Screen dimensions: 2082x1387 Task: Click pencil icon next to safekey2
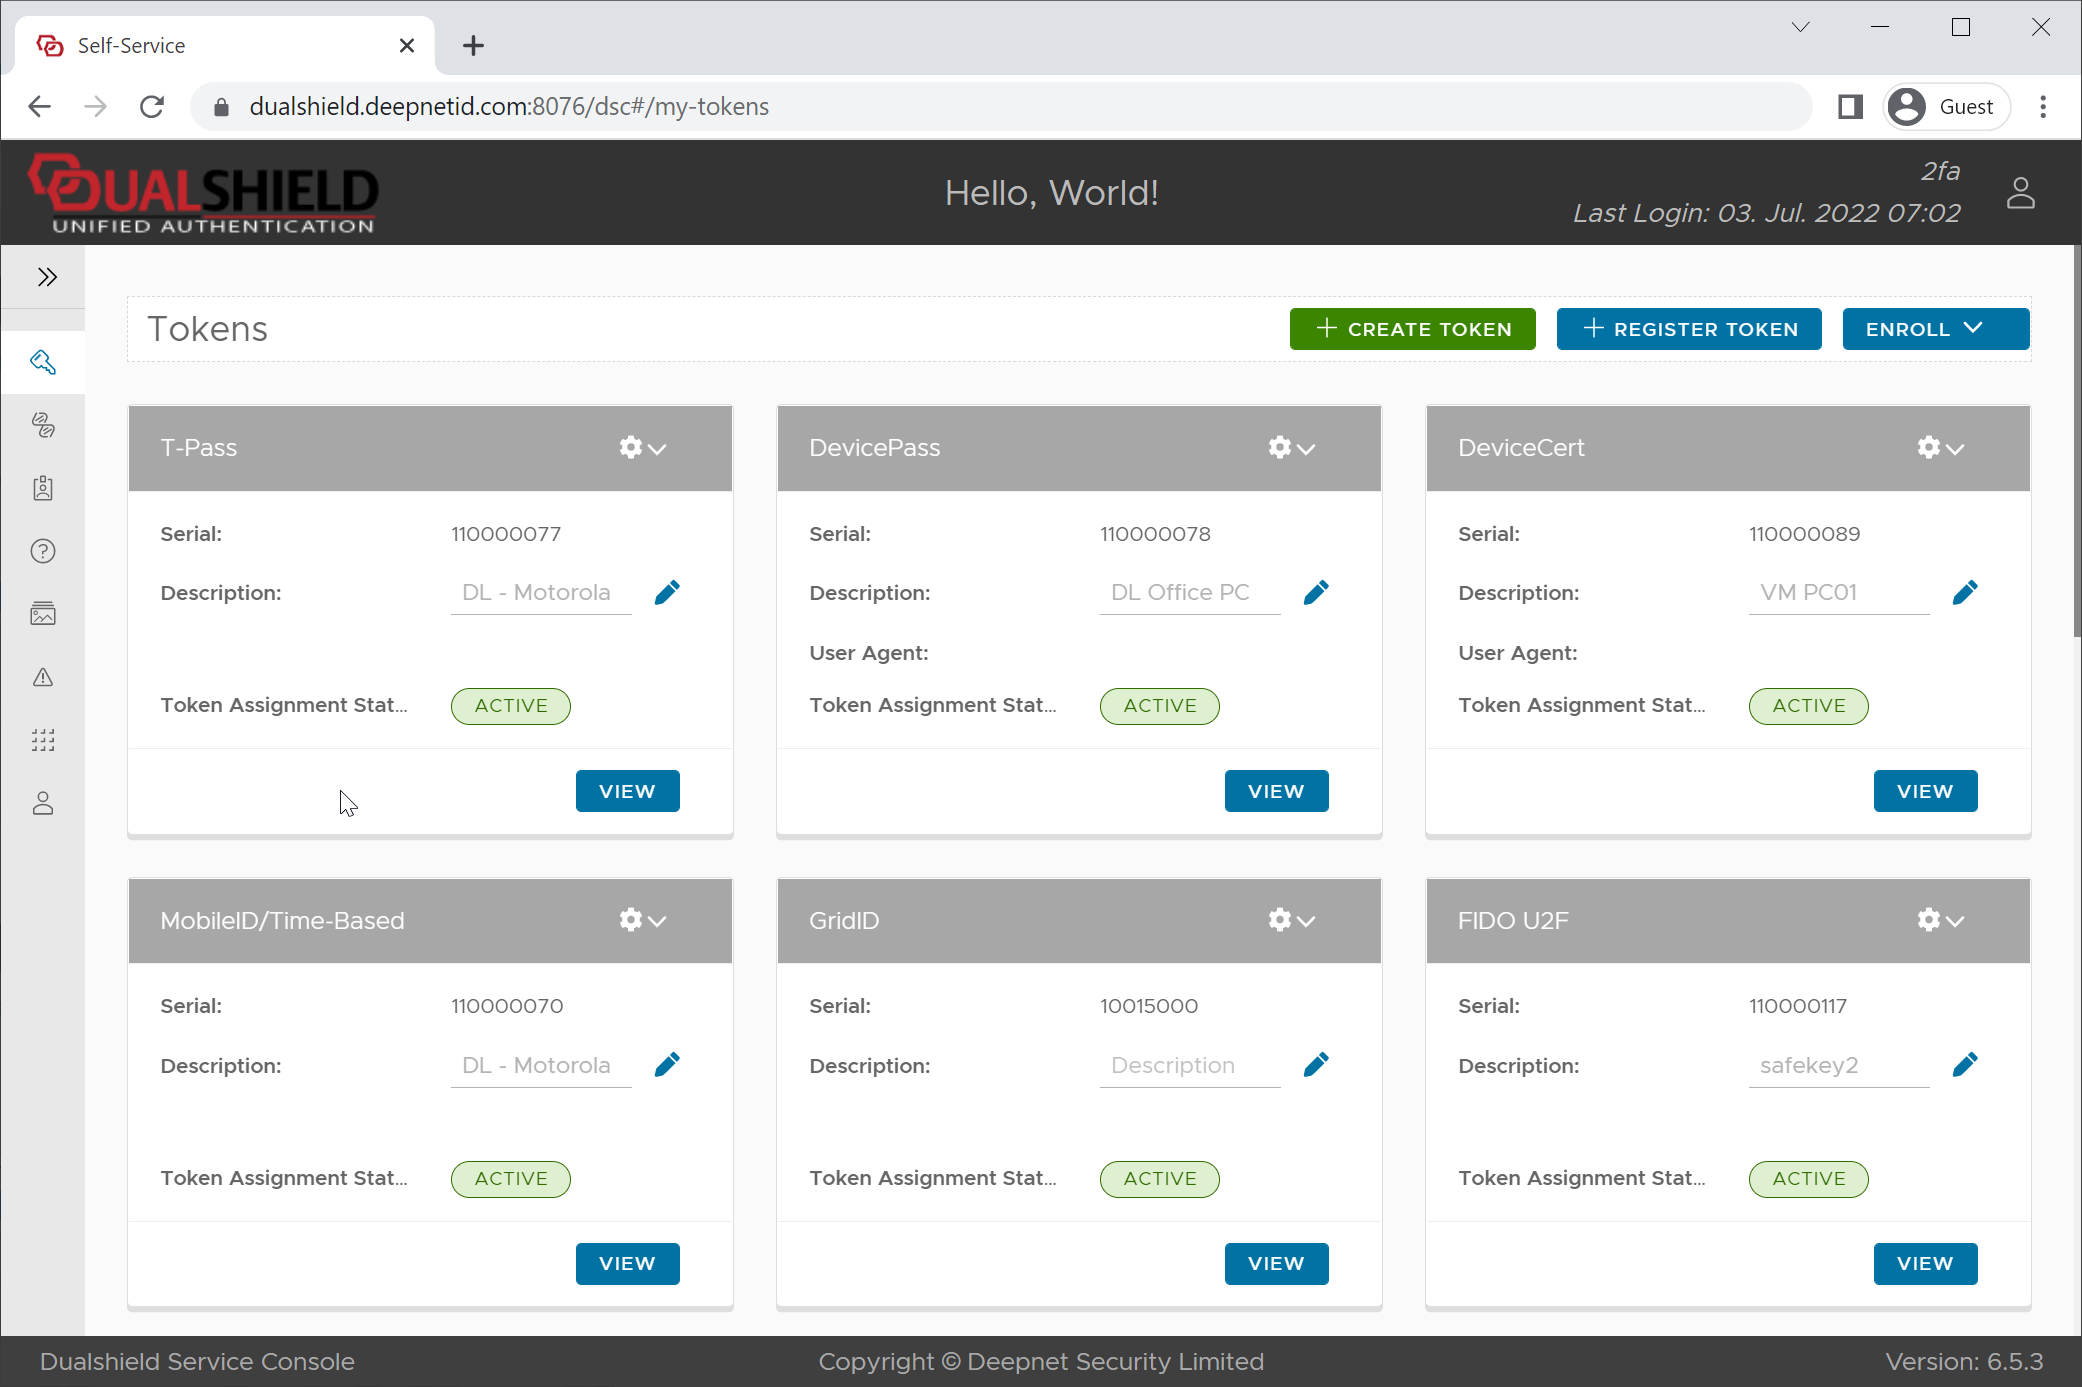[x=1964, y=1065]
